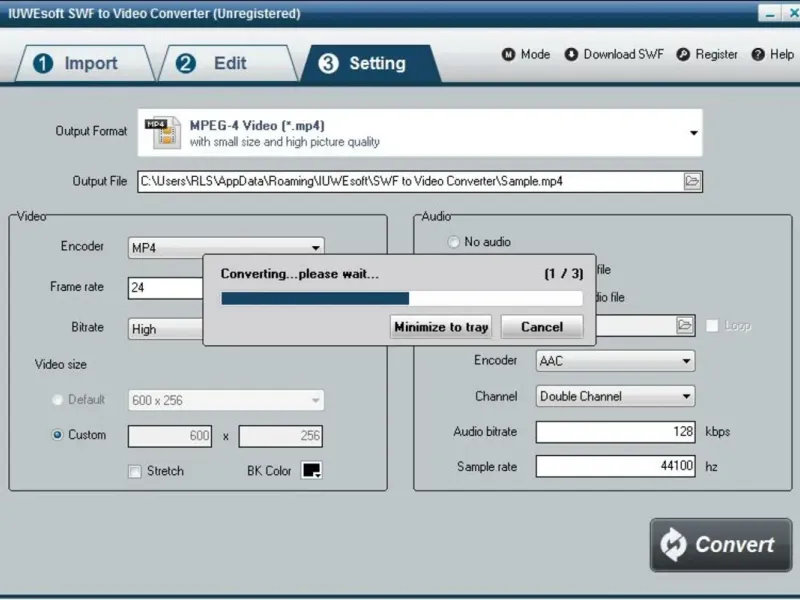Screen dimensions: 800x600
Task: Open audio file browse folder icon
Action: click(685, 325)
